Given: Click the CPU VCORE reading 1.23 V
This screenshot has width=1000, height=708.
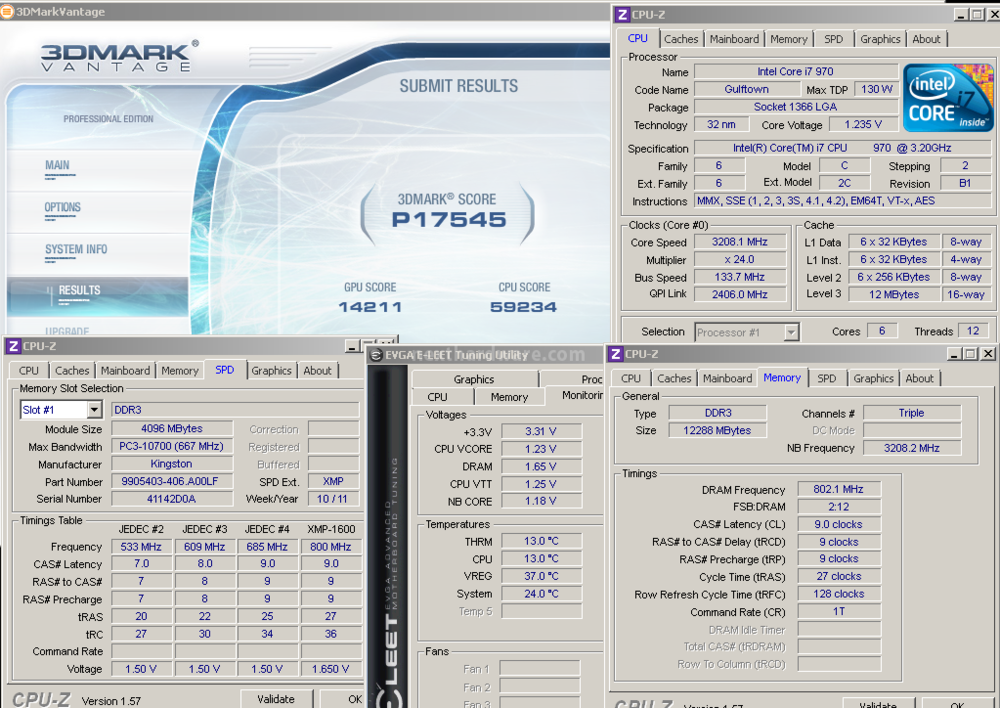Looking at the screenshot, I should tap(541, 449).
